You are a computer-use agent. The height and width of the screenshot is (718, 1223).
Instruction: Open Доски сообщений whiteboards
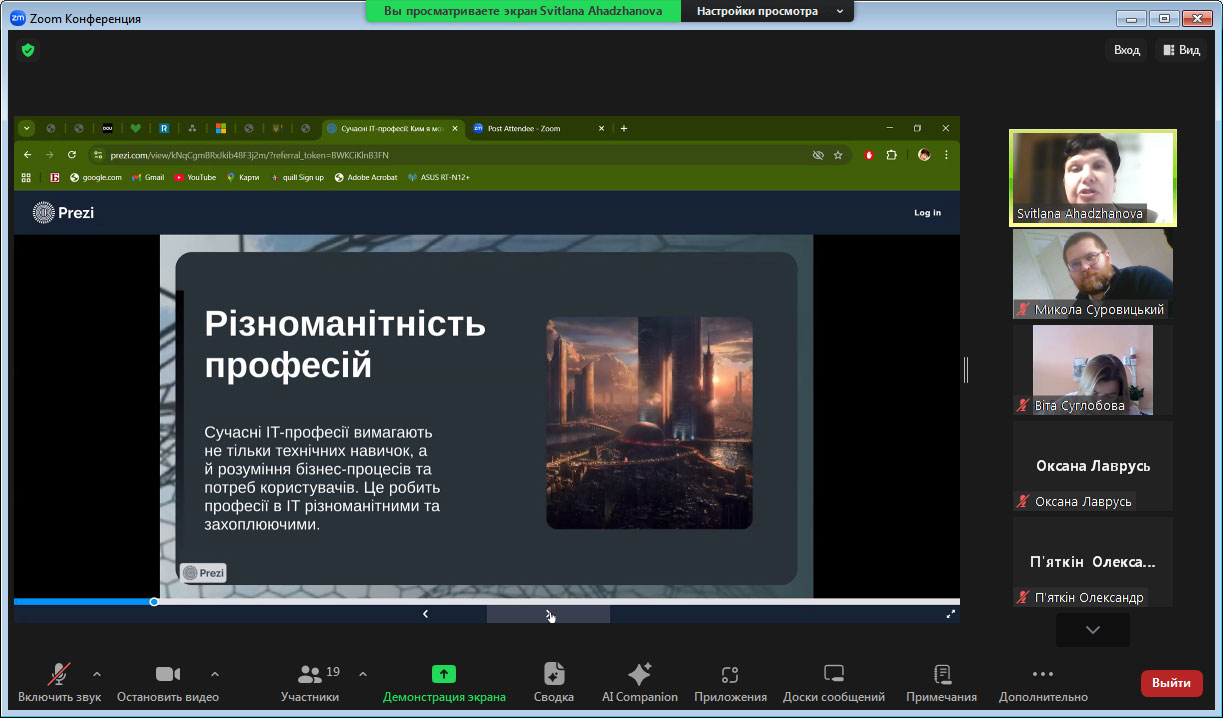point(834,674)
